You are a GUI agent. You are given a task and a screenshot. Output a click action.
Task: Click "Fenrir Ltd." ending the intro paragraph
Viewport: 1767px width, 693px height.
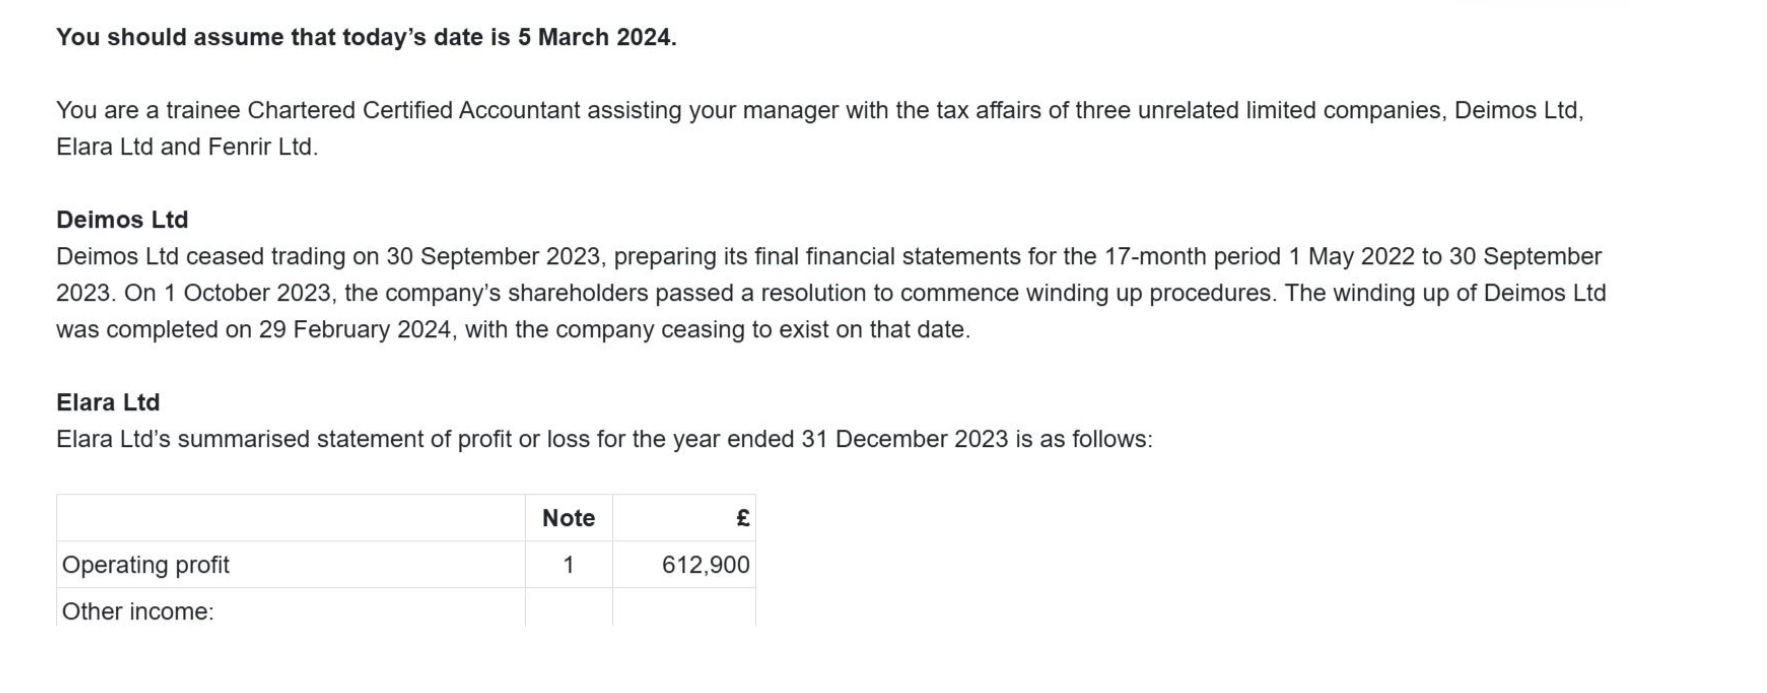coord(262,147)
